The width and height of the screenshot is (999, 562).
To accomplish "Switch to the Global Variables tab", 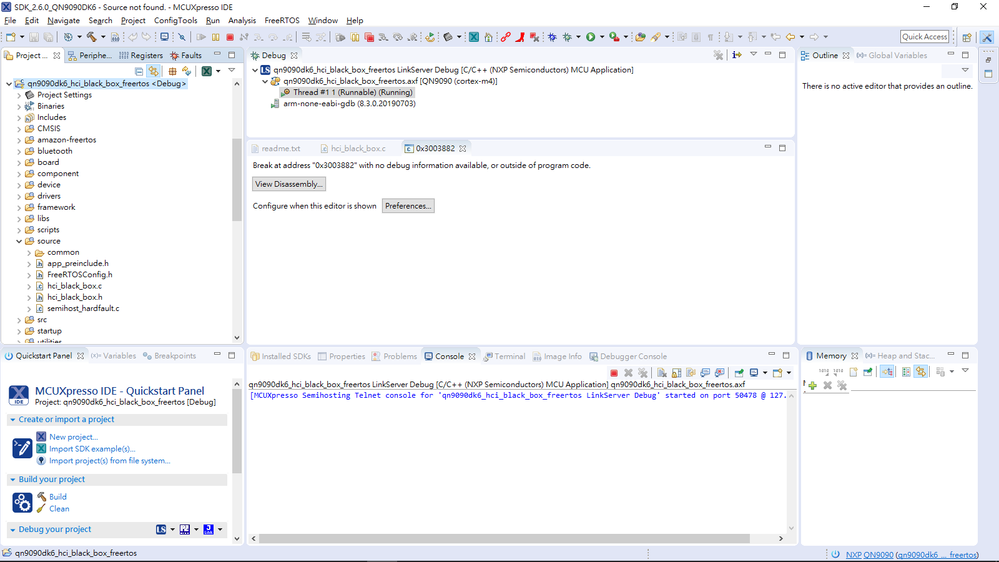I will pos(892,55).
